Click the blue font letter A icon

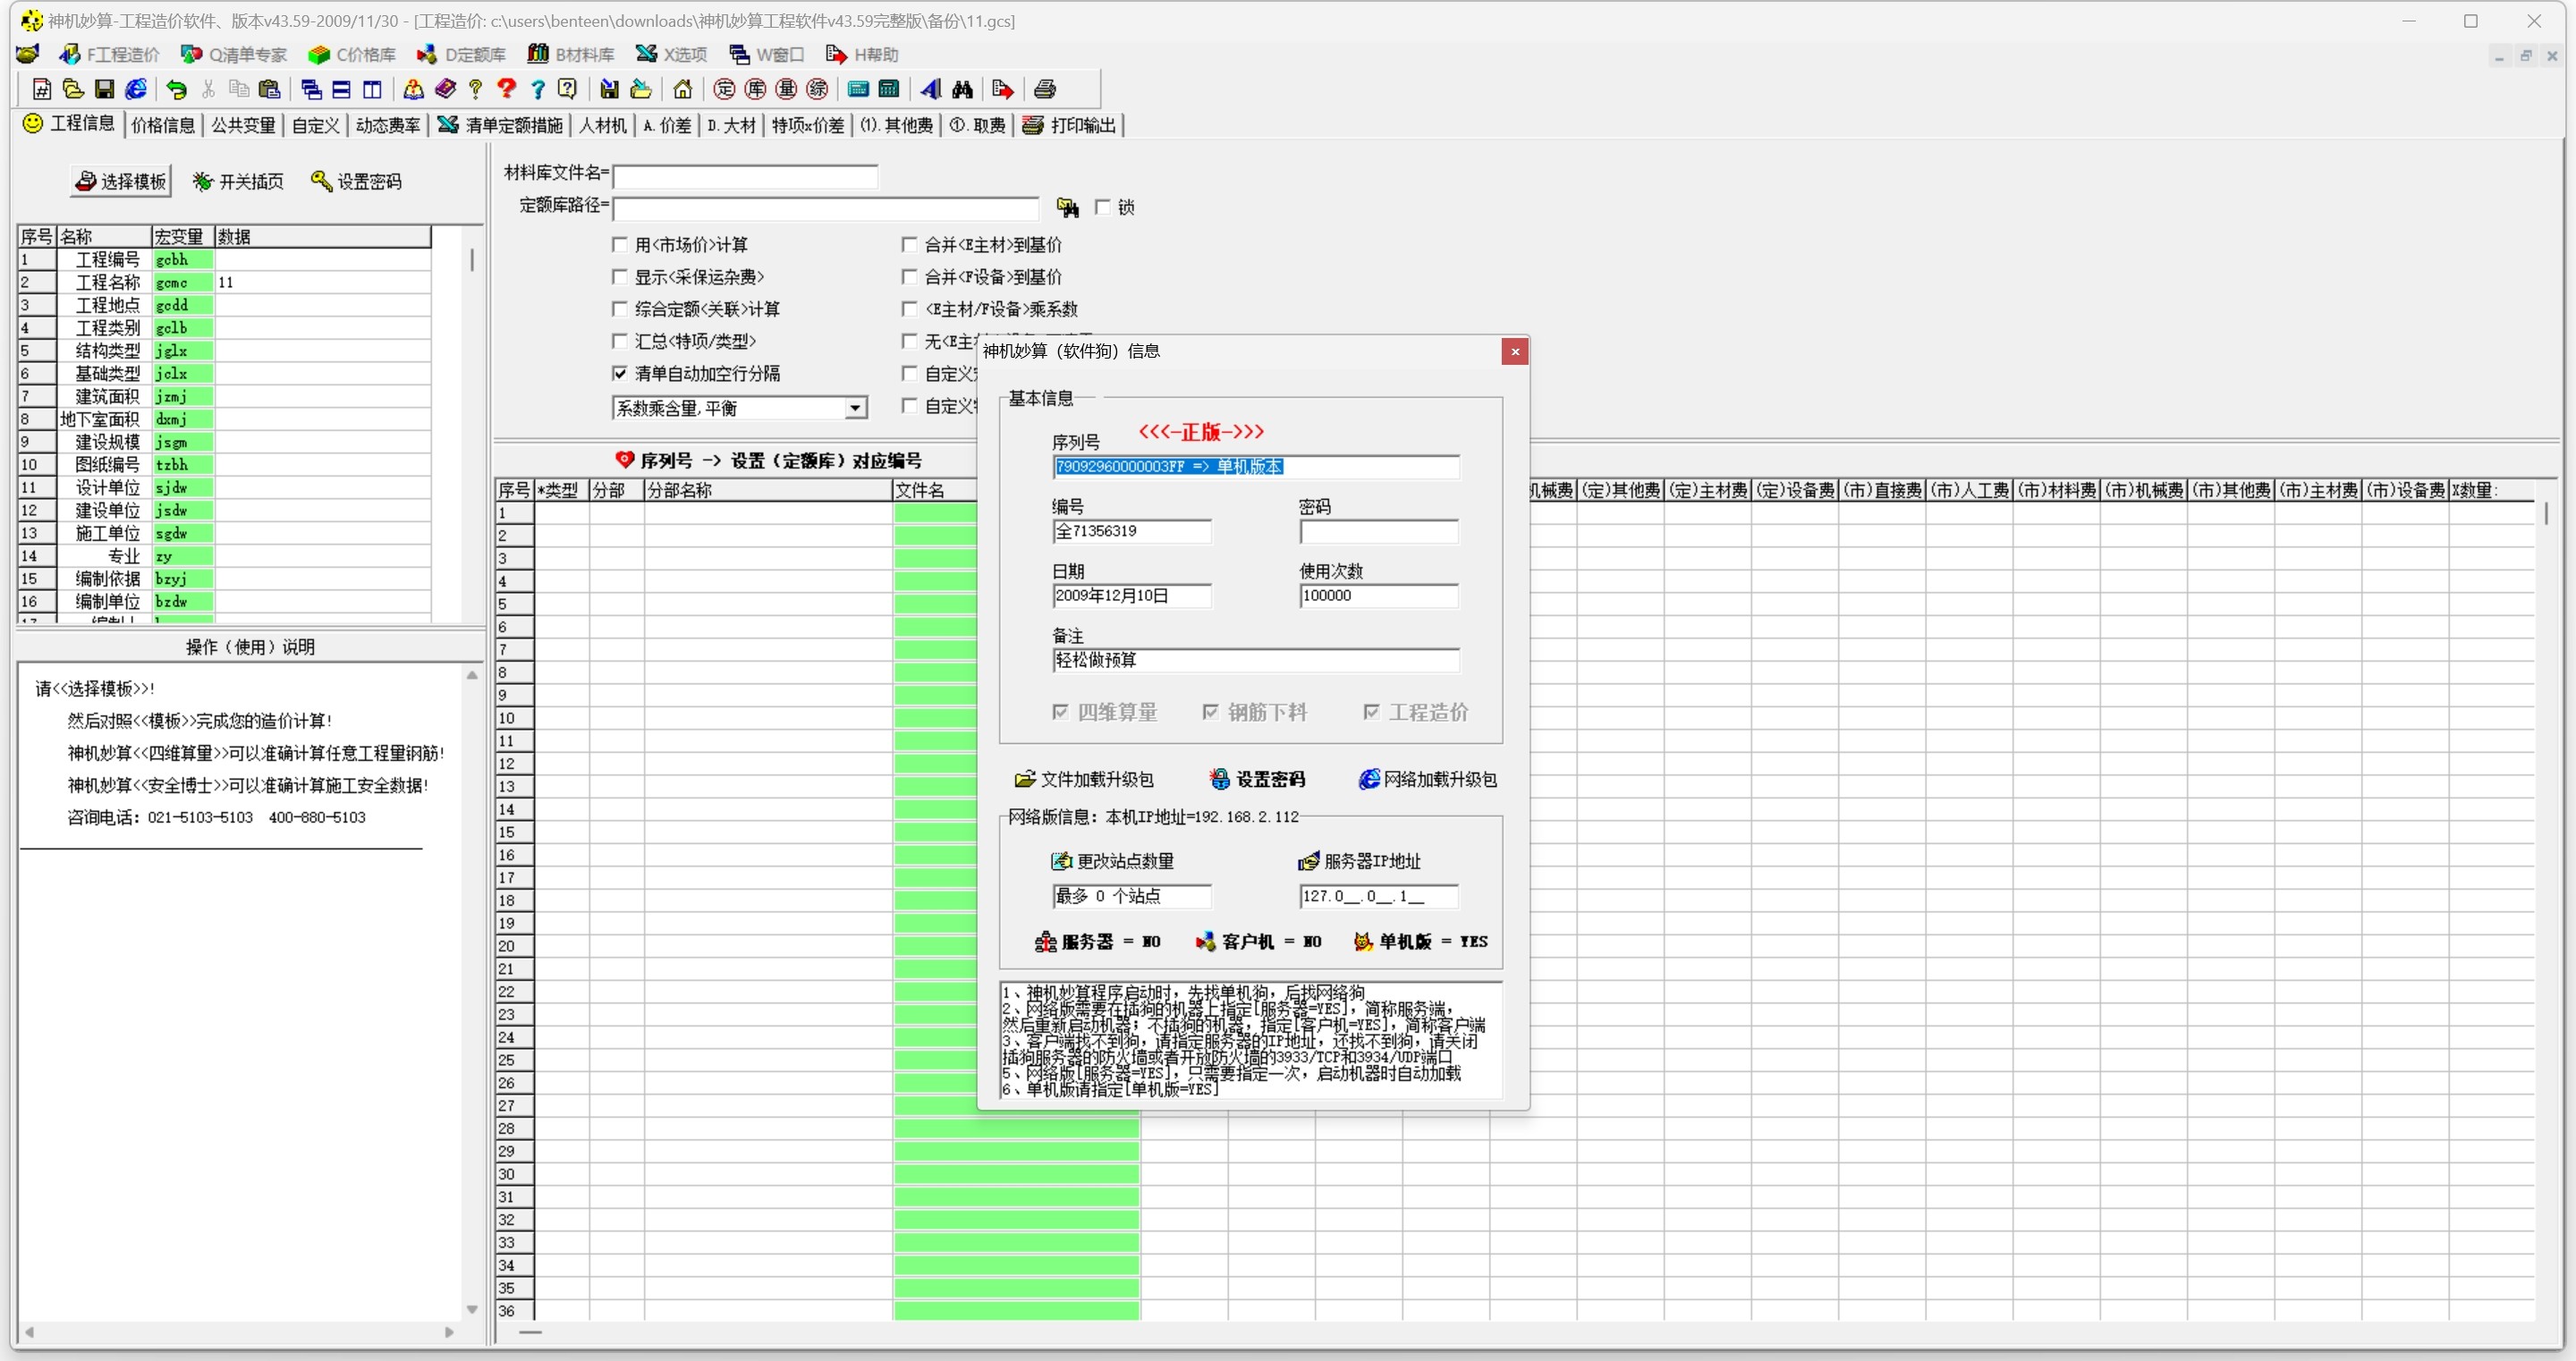pyautogui.click(x=931, y=89)
